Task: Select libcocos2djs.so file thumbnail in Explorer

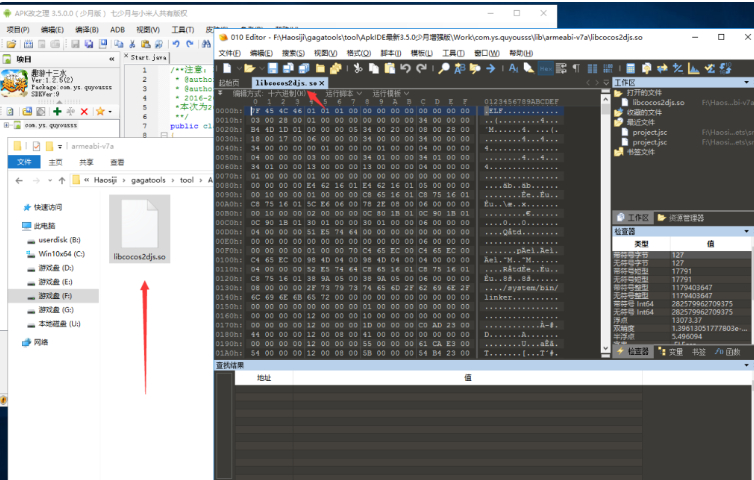Action: tap(139, 229)
